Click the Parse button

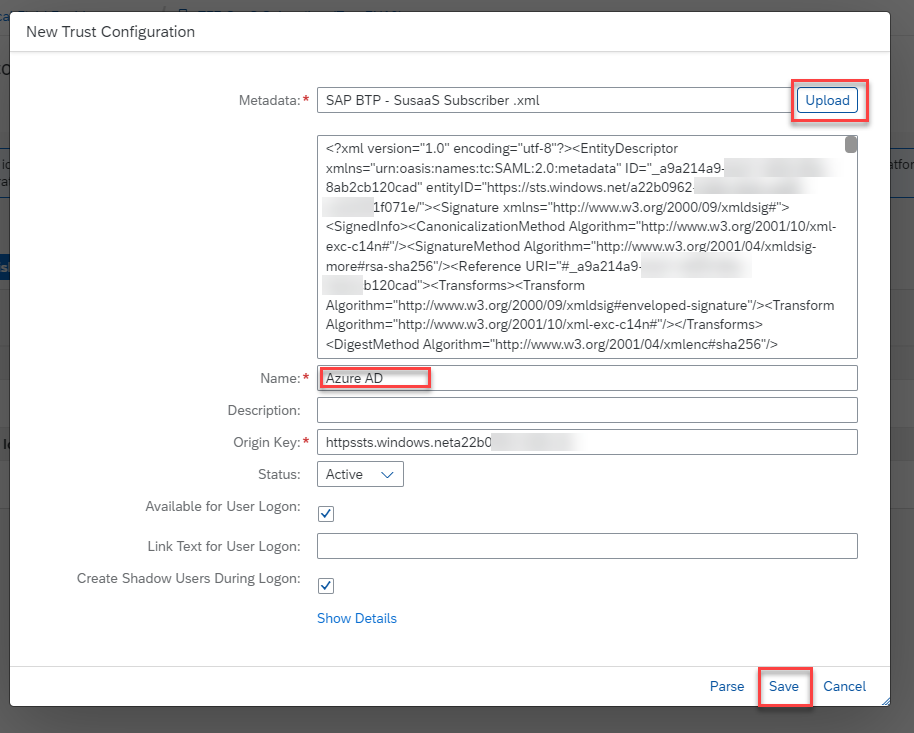[x=726, y=686]
